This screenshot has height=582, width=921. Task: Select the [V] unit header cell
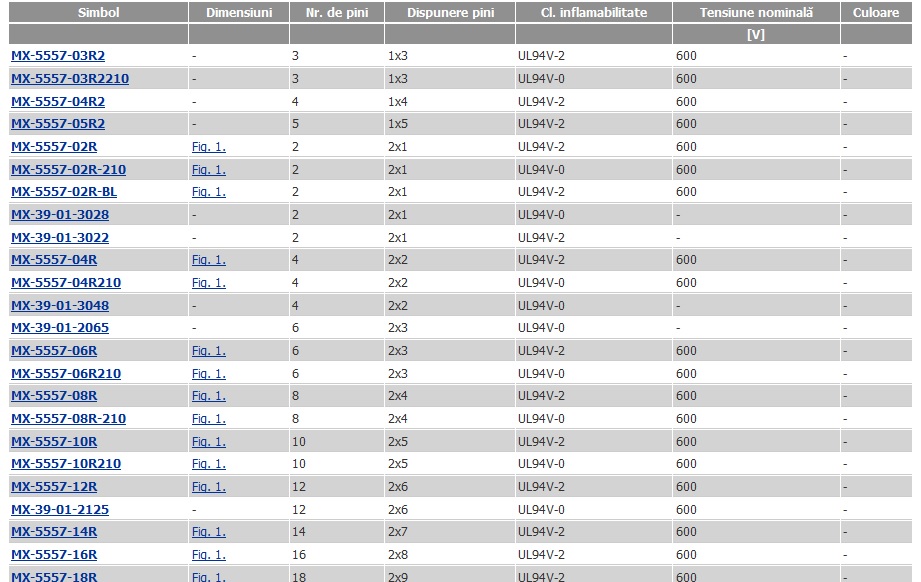click(756, 35)
